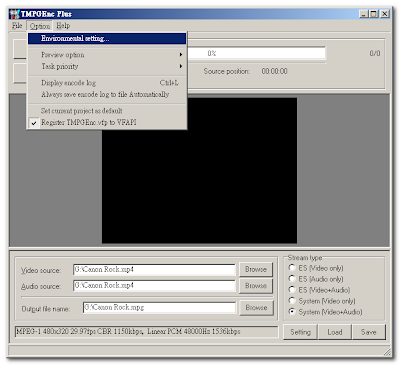
Task: Open the Setting button
Action: pos(300,332)
